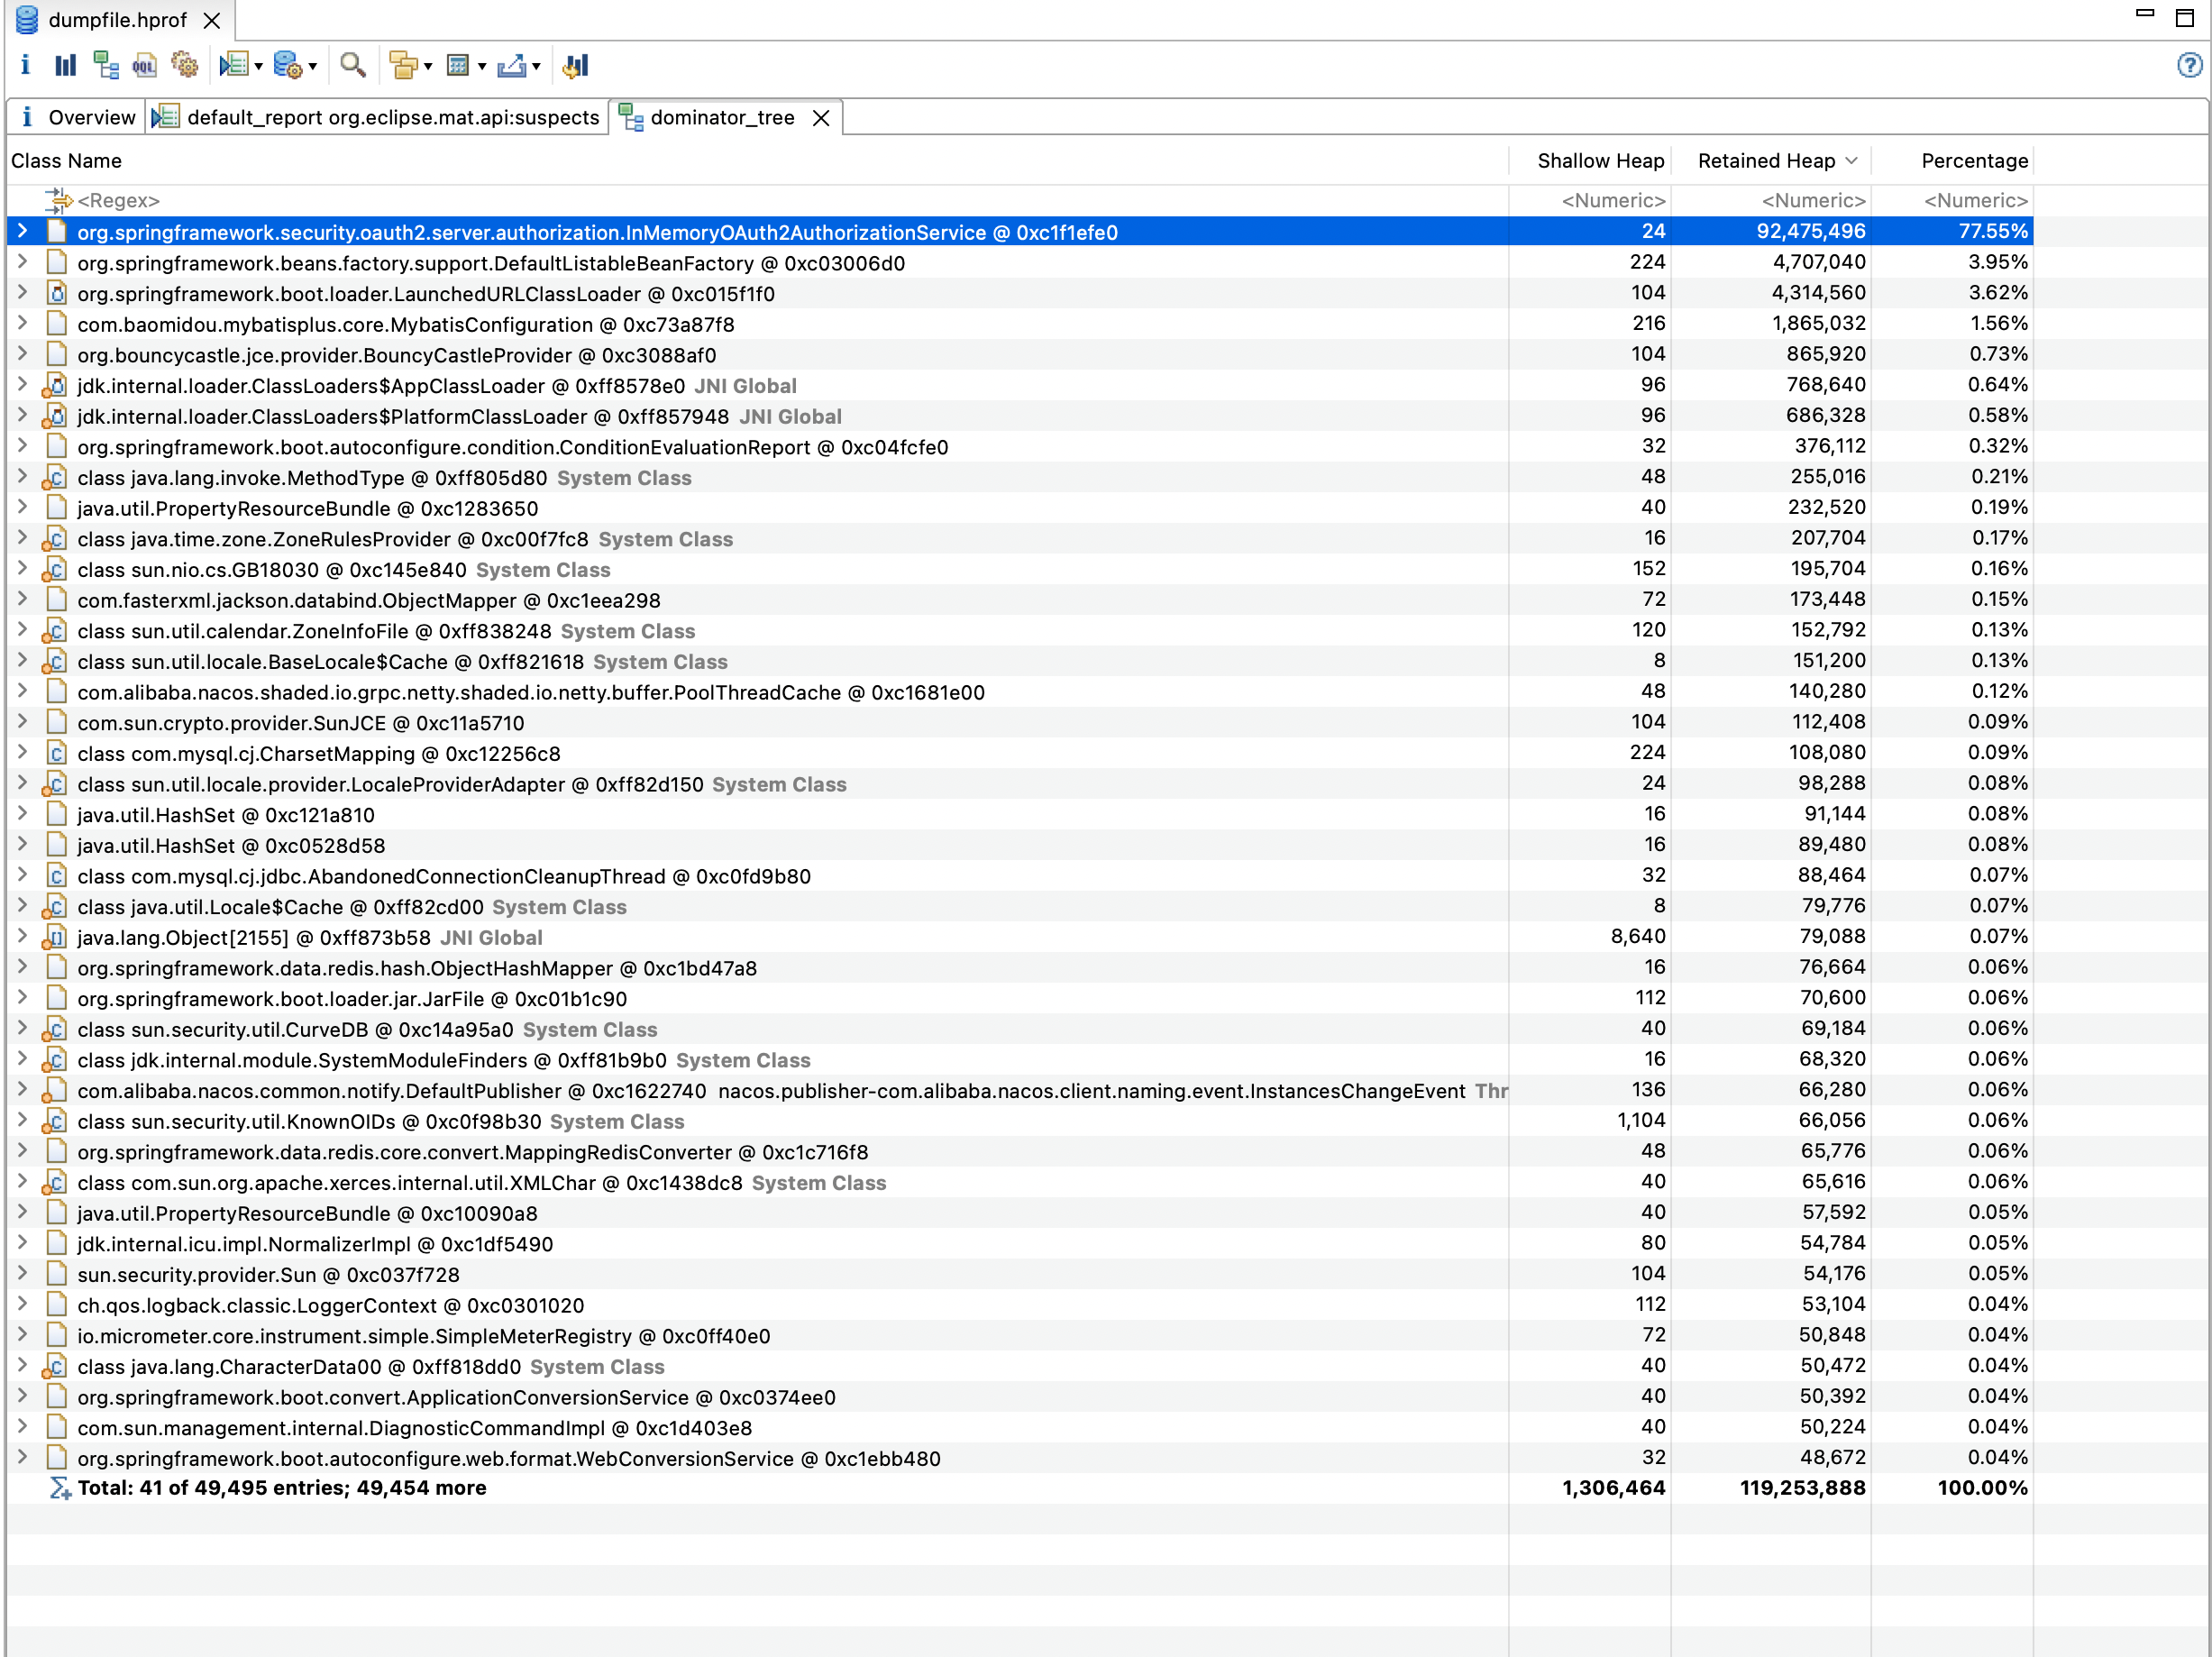Switch to the Overview tab
Viewport: 2212px width, 1657px height.
tap(77, 118)
